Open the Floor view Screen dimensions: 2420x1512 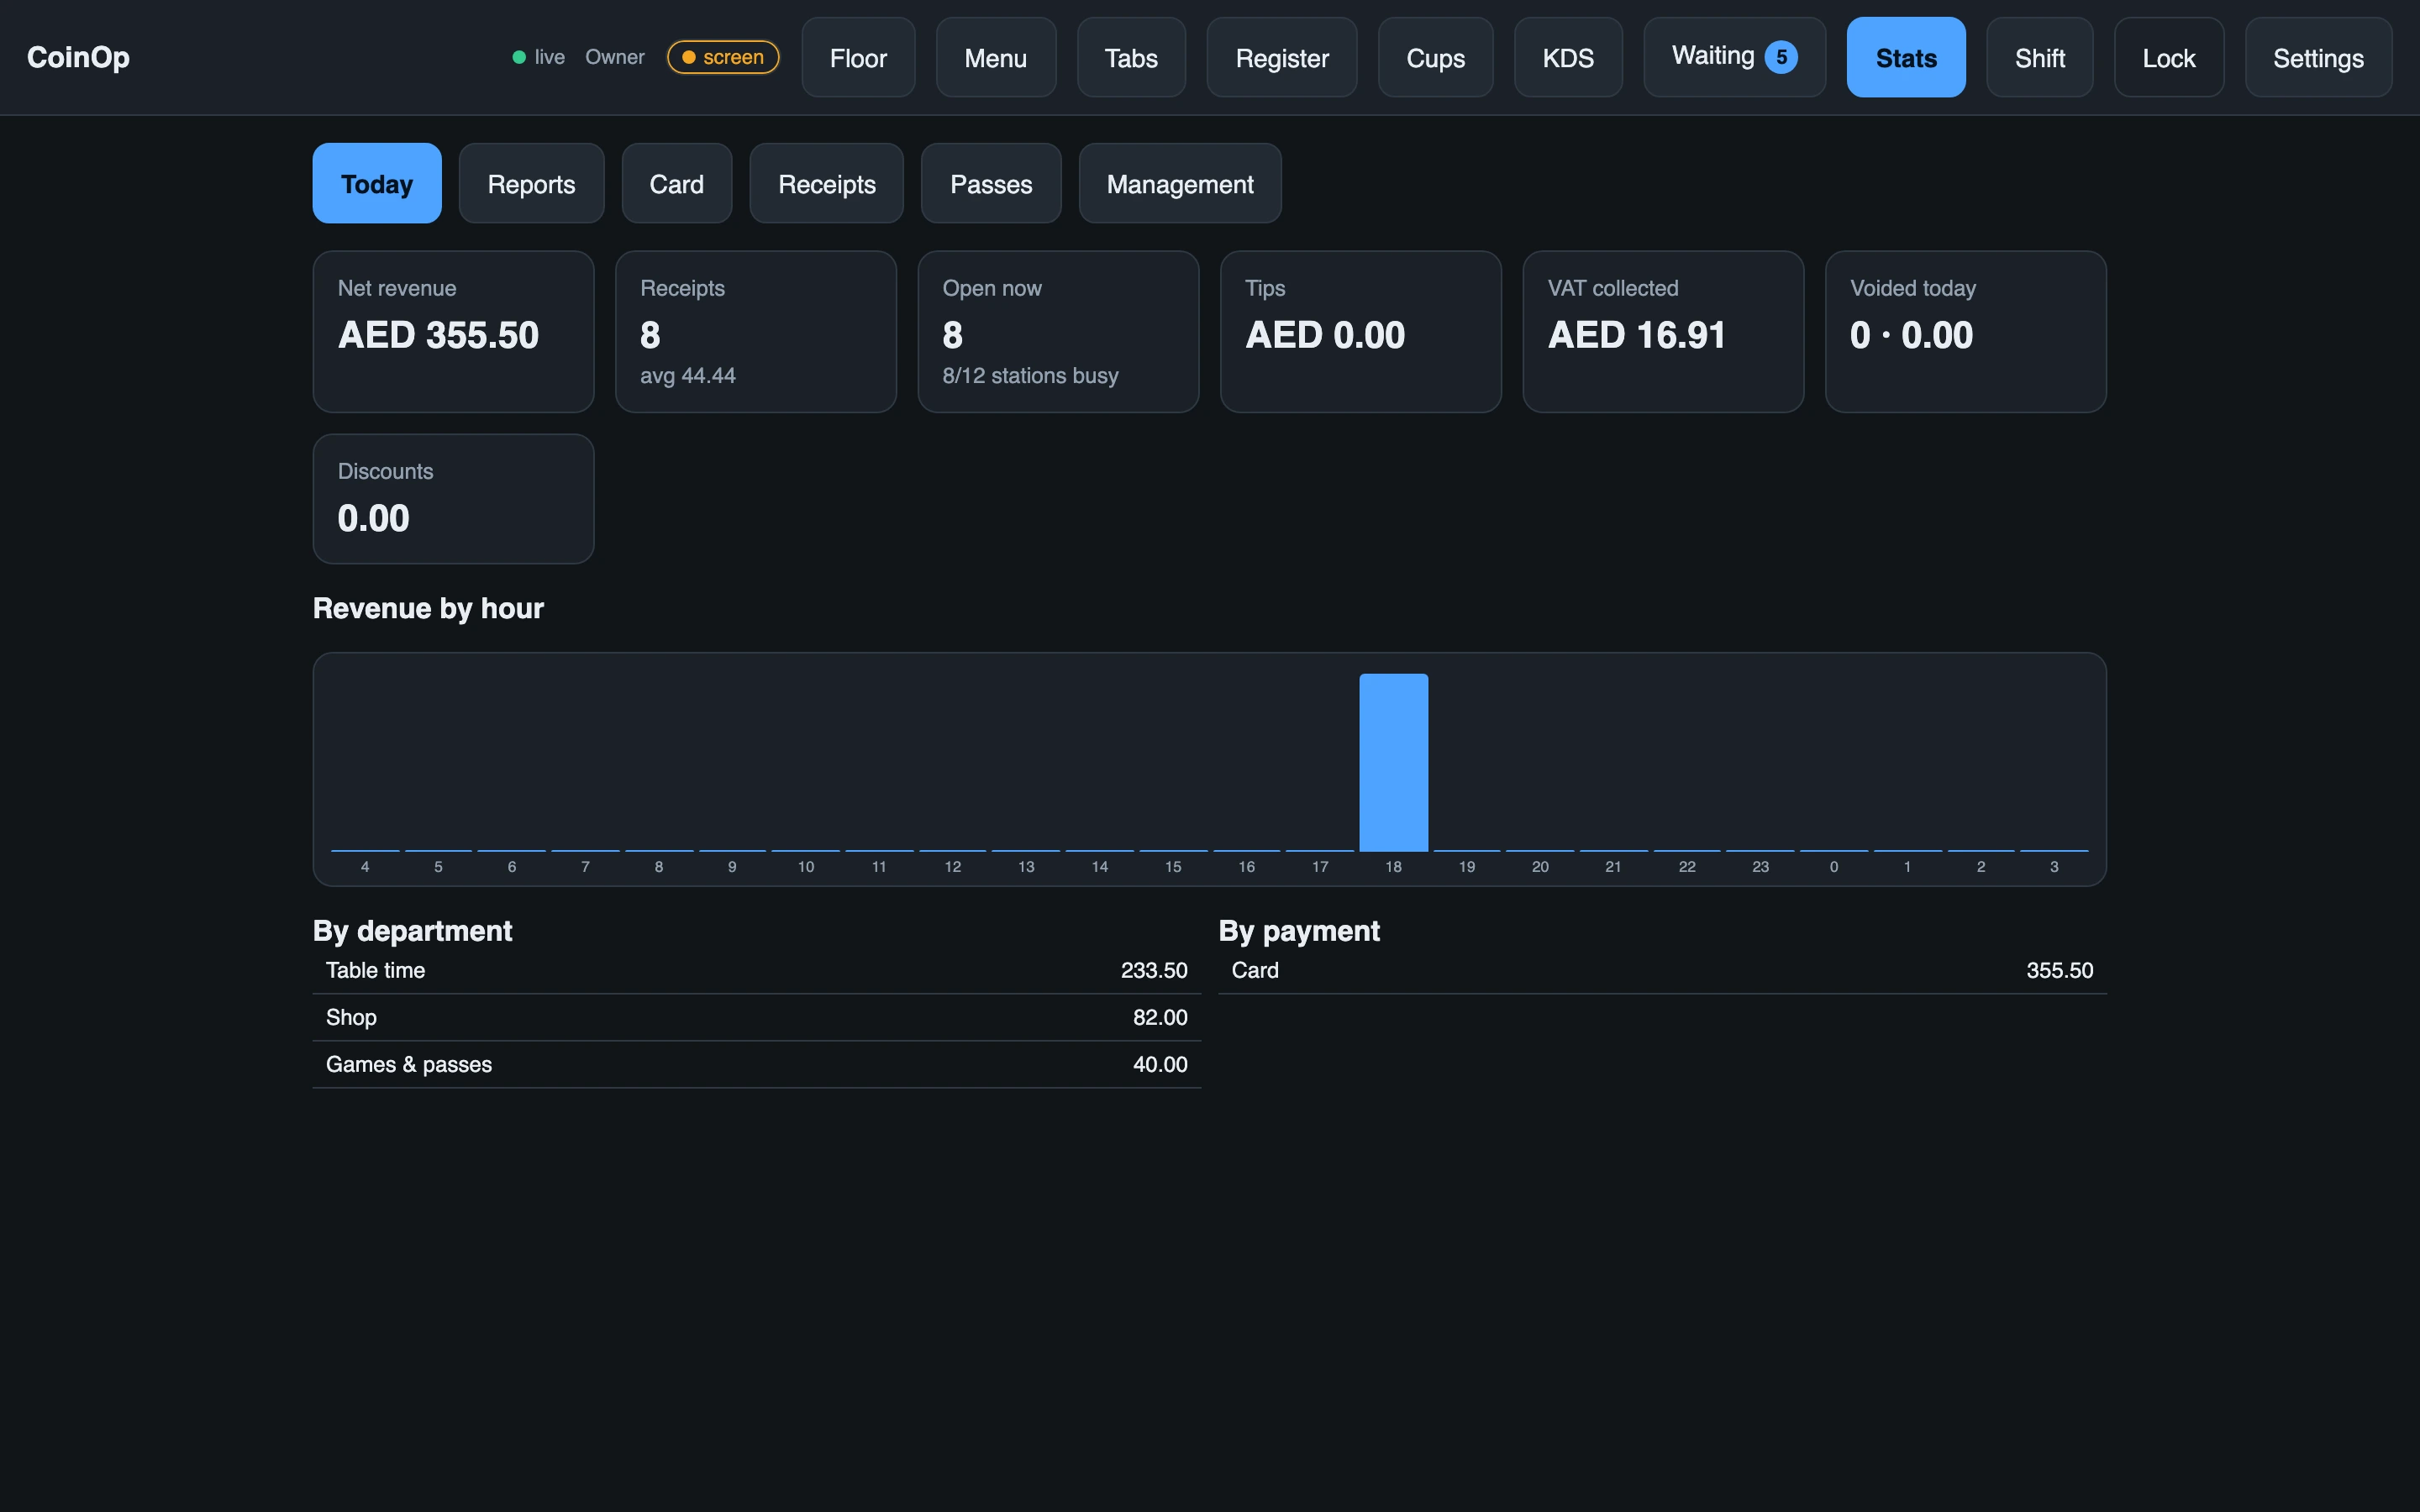pos(858,58)
